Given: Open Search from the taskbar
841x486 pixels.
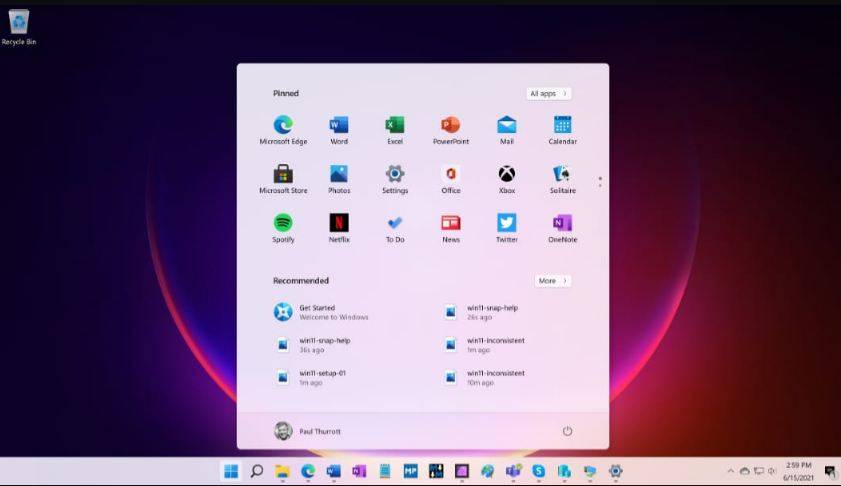Looking at the screenshot, I should pos(257,471).
